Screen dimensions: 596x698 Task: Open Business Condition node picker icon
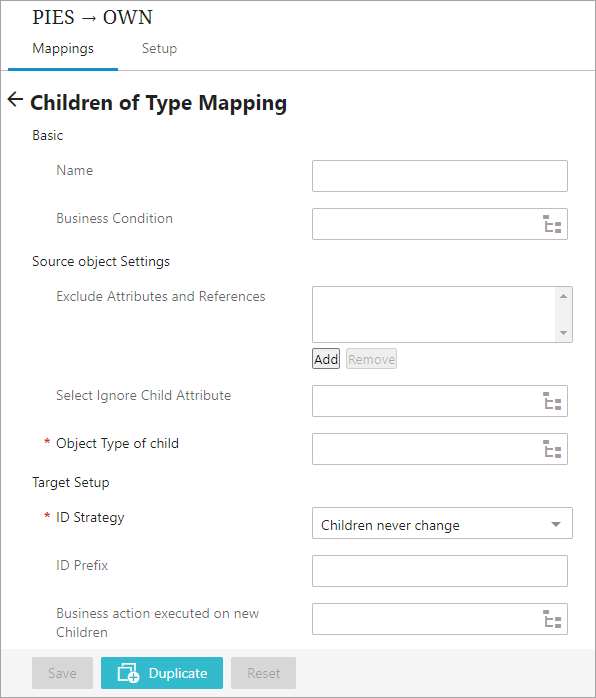click(x=552, y=224)
